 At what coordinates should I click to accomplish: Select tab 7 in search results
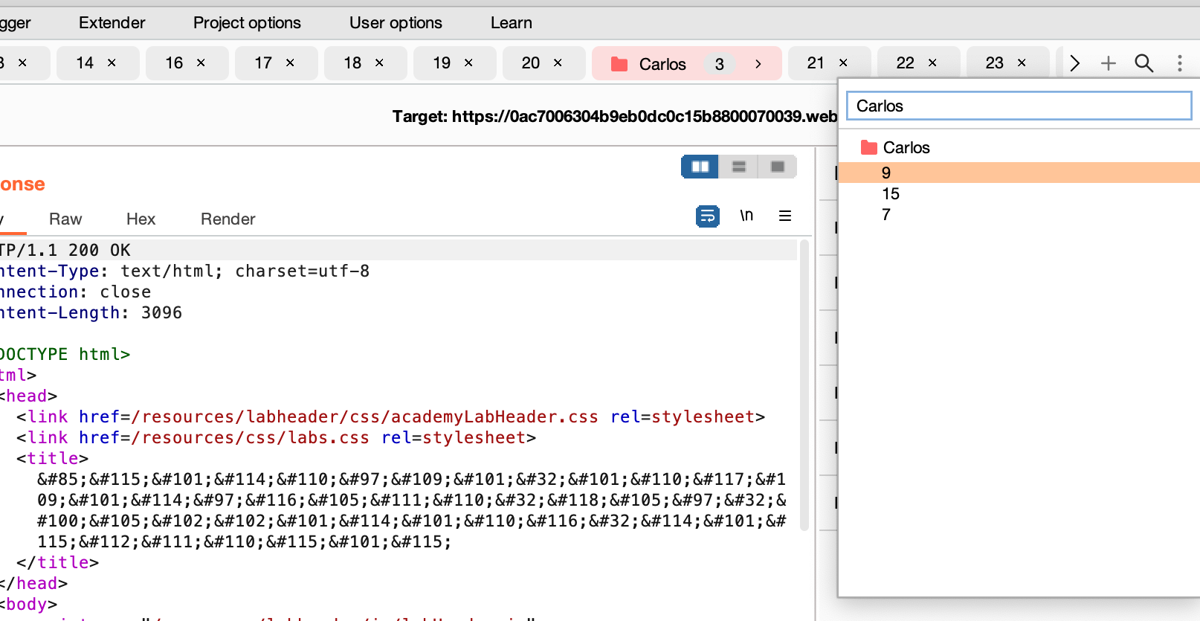(x=1019, y=214)
